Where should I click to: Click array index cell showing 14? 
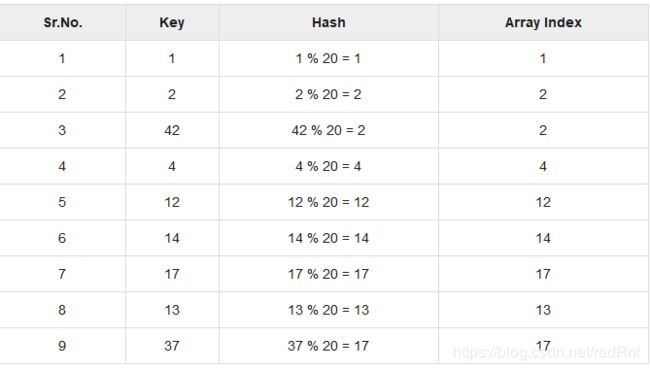click(x=543, y=238)
